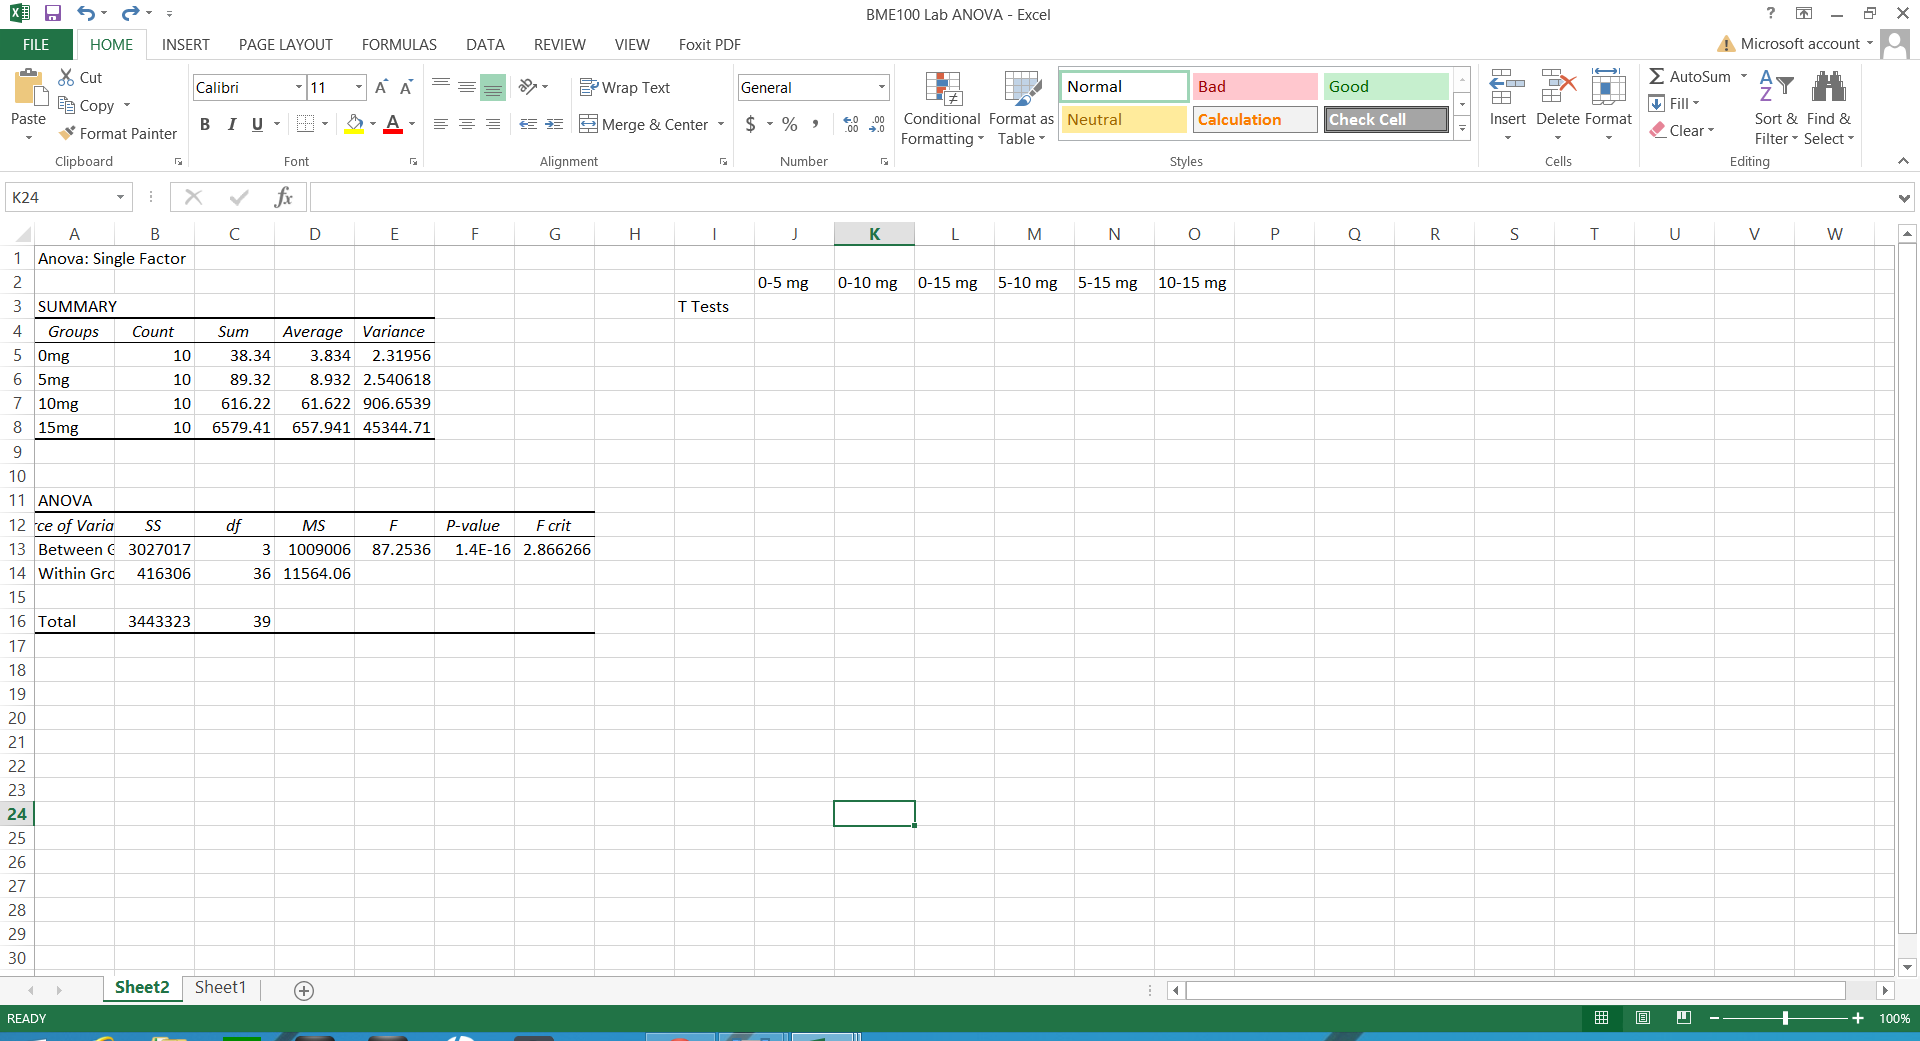Viewport: 1920px width, 1041px height.
Task: Open the FORMULAS ribbon tab
Action: pyautogui.click(x=399, y=45)
